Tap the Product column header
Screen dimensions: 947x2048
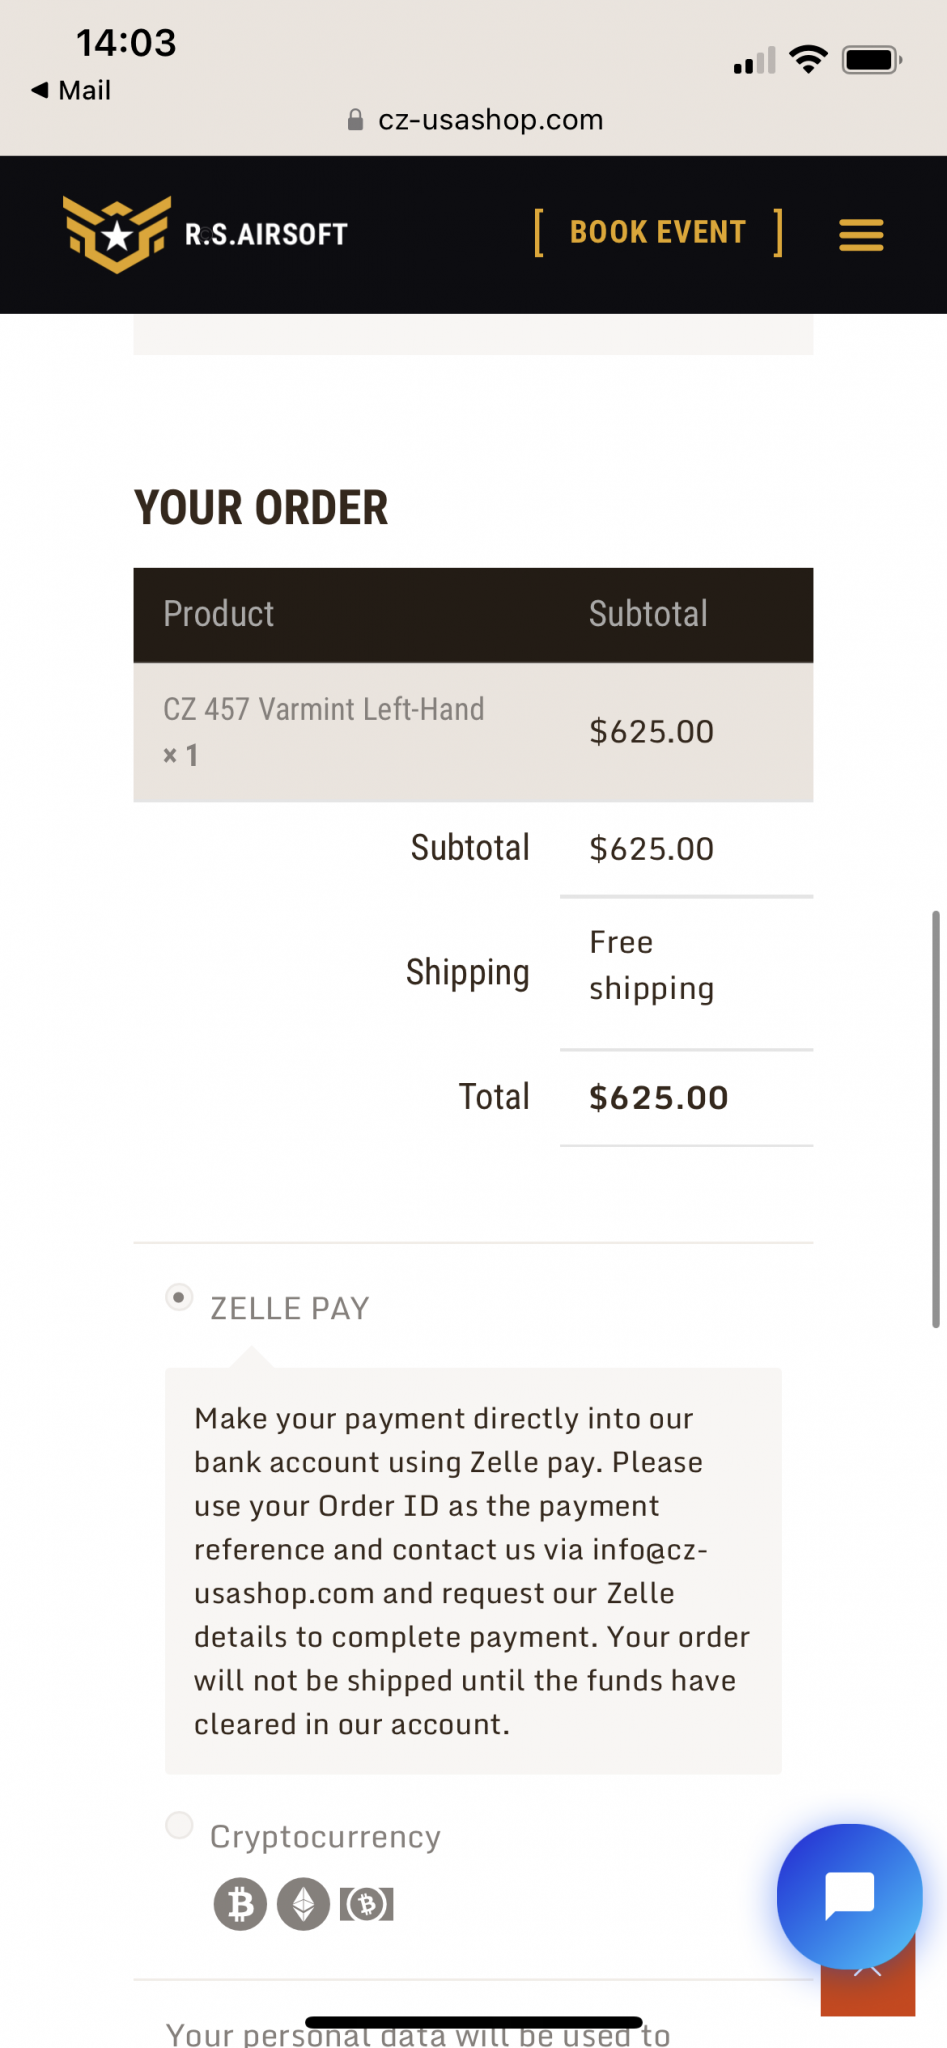[x=219, y=614]
